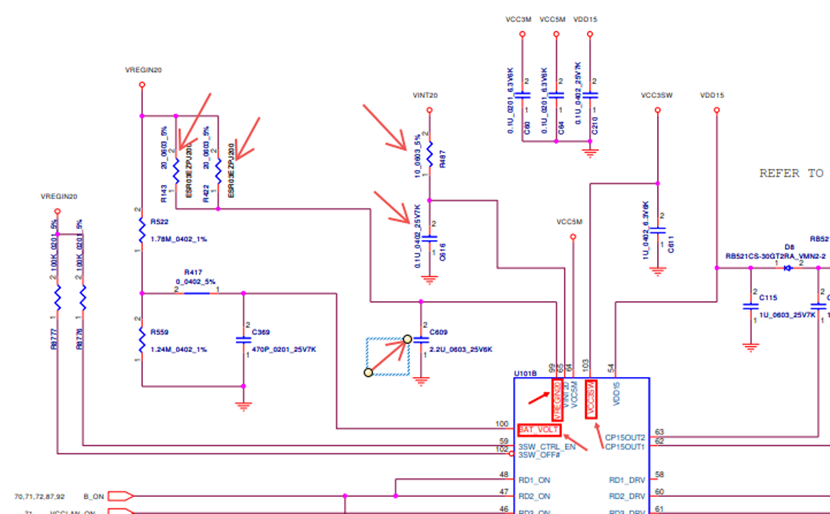
Task: Select capacitor C611 below VCC3SW
Action: [x=657, y=240]
